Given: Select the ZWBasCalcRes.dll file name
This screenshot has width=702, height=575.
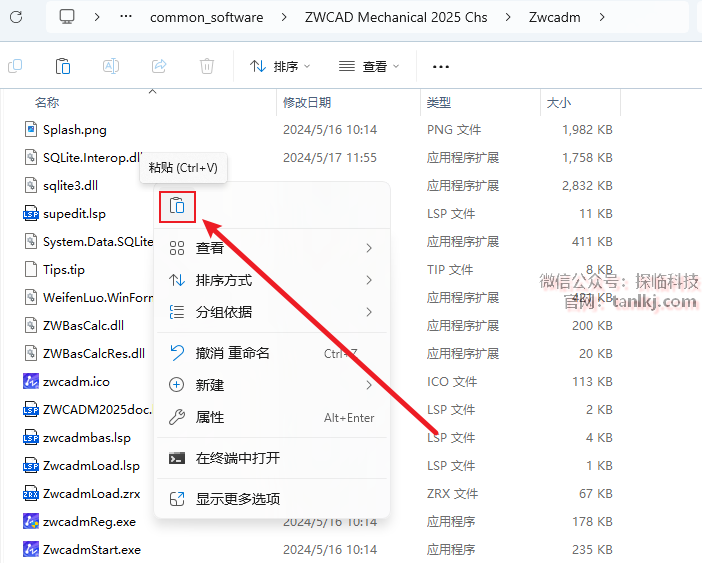Looking at the screenshot, I should 94,353.
